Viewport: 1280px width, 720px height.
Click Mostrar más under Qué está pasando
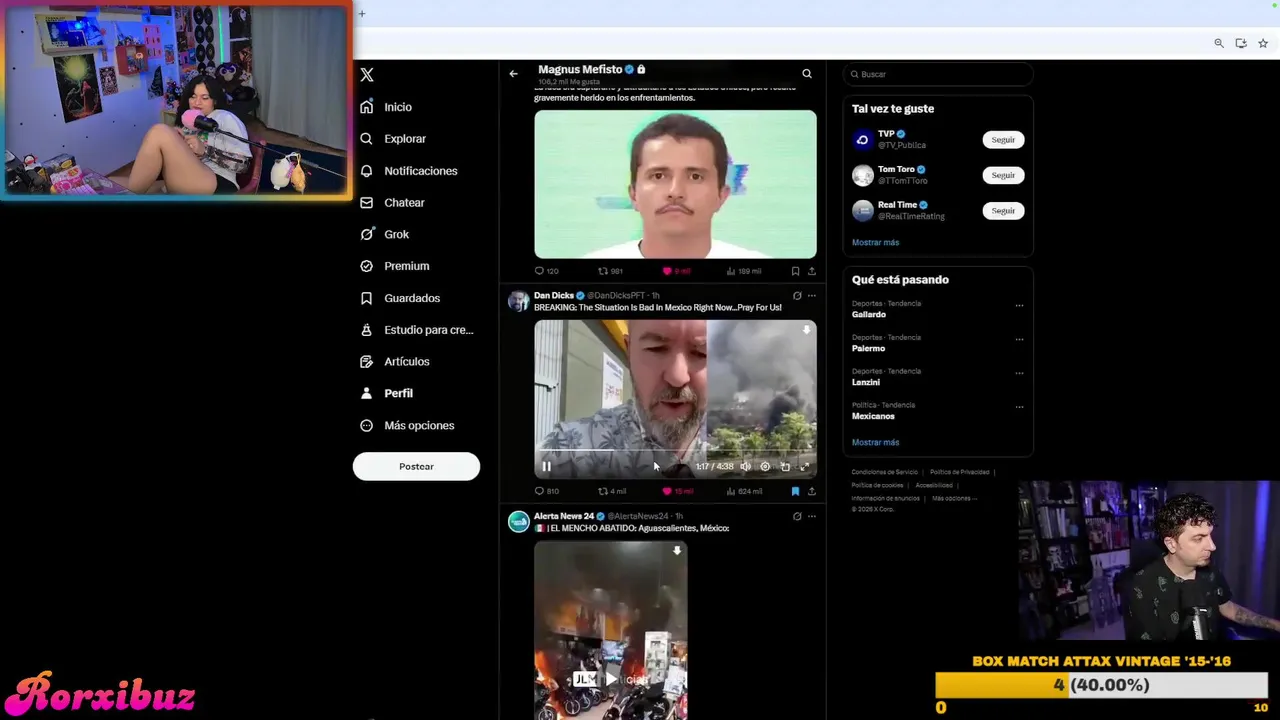(x=875, y=442)
